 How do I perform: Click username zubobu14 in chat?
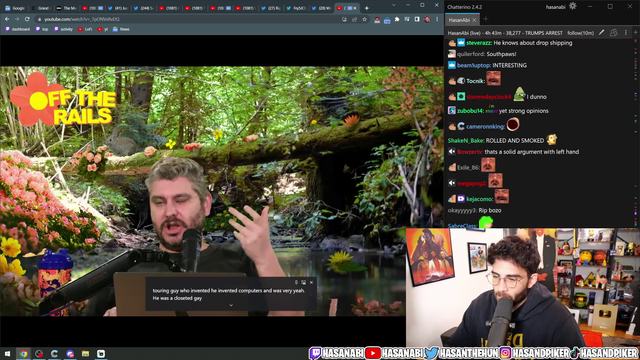(470, 111)
